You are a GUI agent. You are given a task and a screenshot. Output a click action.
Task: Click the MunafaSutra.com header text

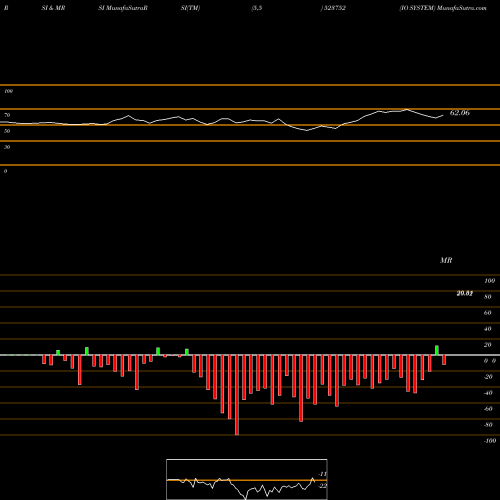tap(462, 8)
